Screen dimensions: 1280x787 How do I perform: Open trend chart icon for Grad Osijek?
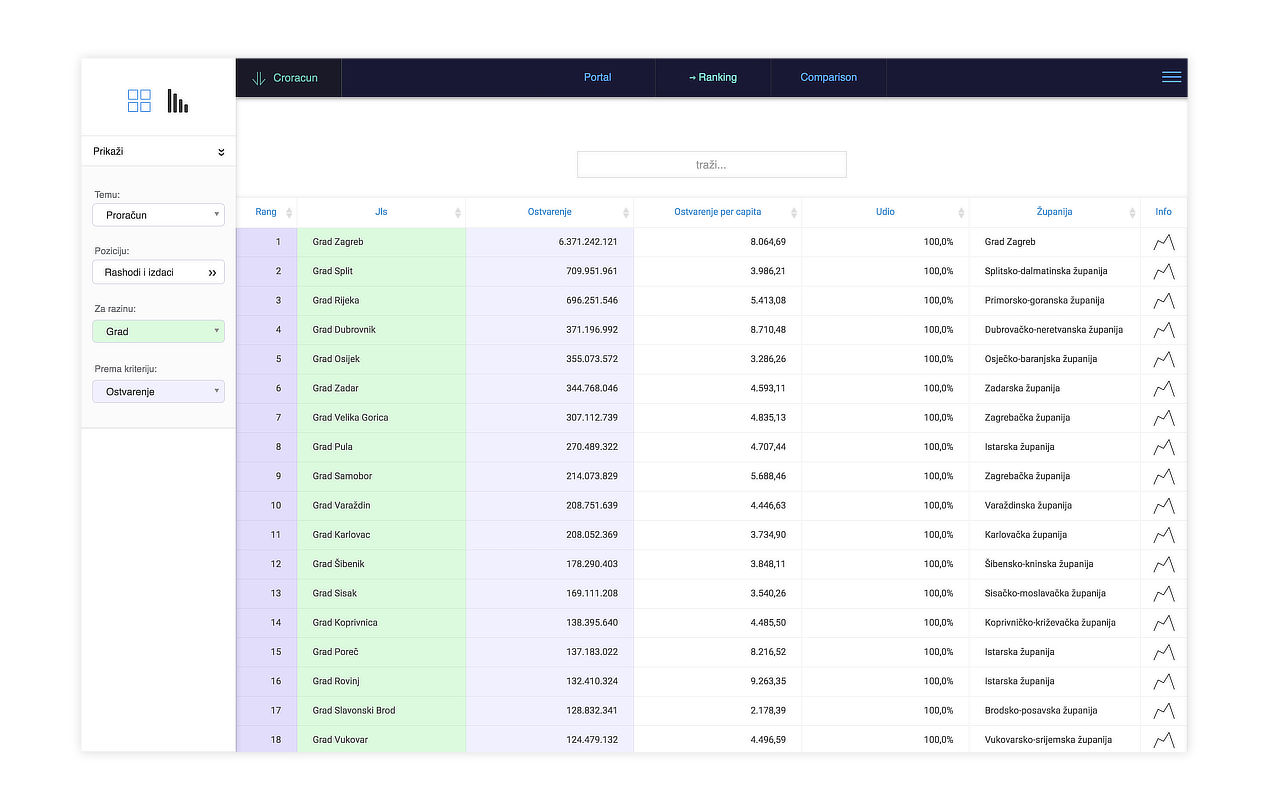coord(1163,359)
